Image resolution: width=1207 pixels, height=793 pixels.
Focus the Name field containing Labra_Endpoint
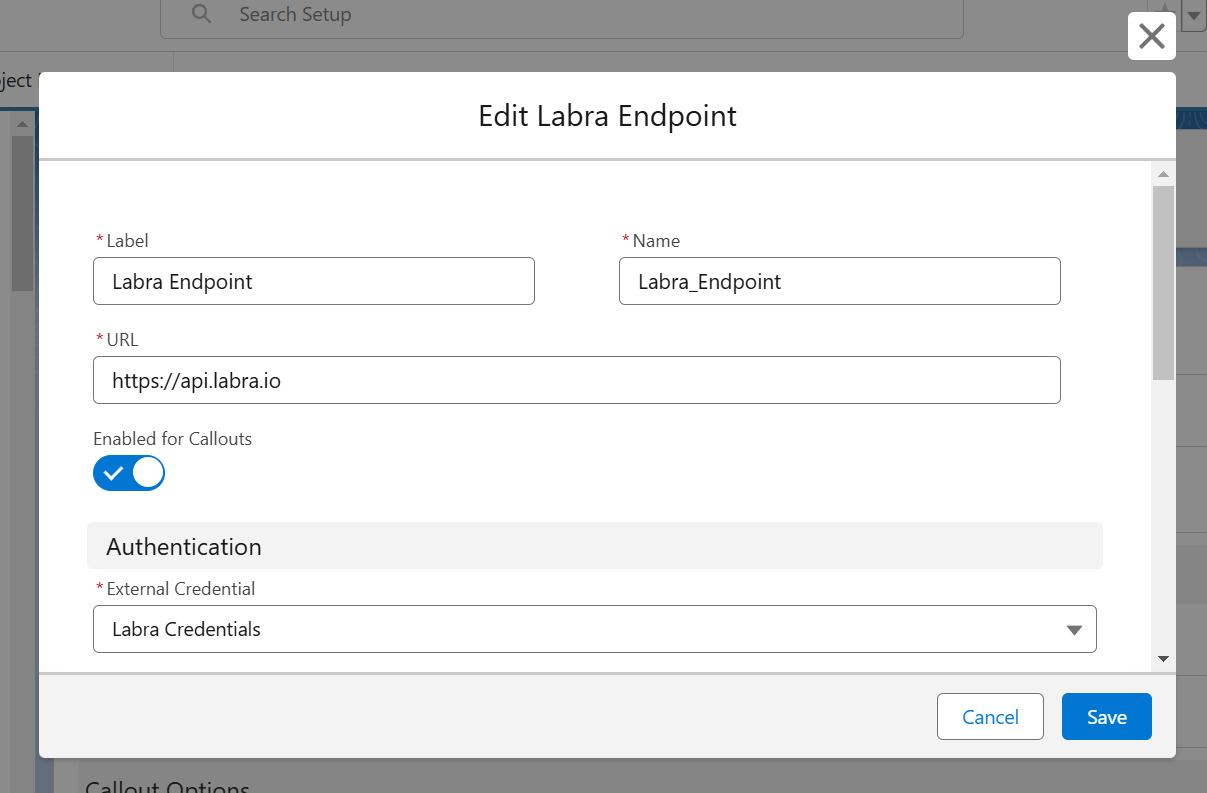[x=840, y=281]
